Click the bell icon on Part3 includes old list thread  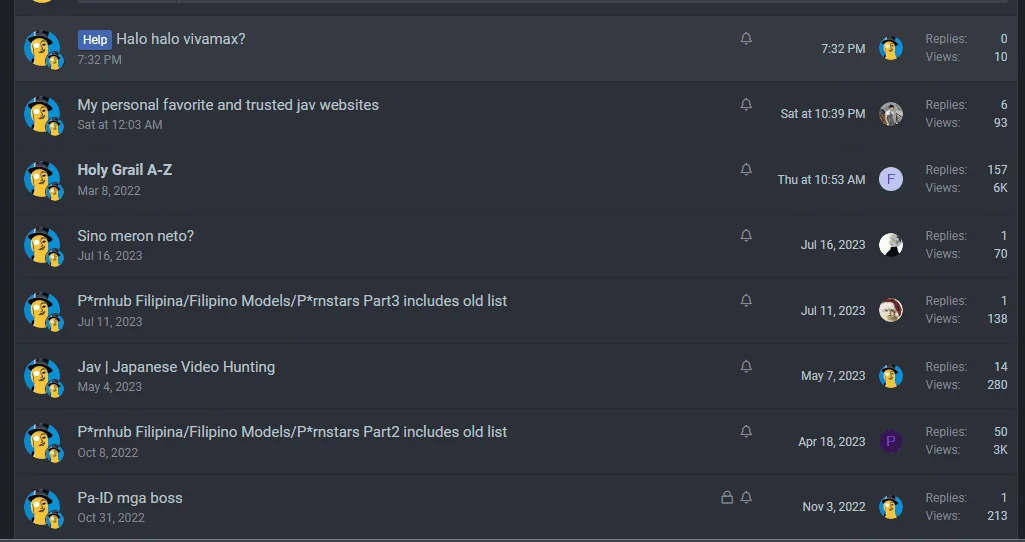click(746, 301)
